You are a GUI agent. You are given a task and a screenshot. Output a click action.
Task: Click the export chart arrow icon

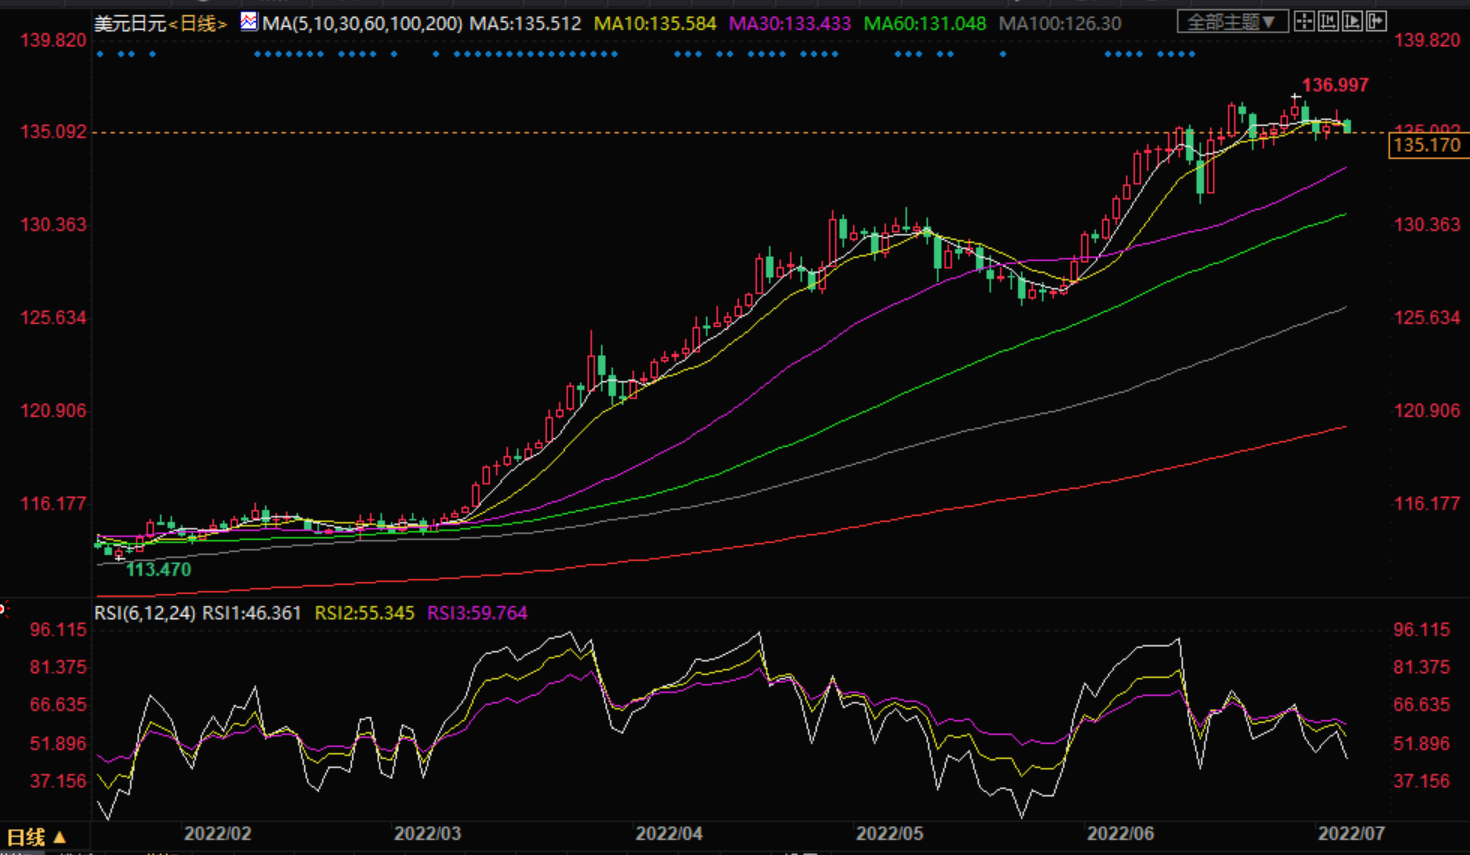[1376, 21]
